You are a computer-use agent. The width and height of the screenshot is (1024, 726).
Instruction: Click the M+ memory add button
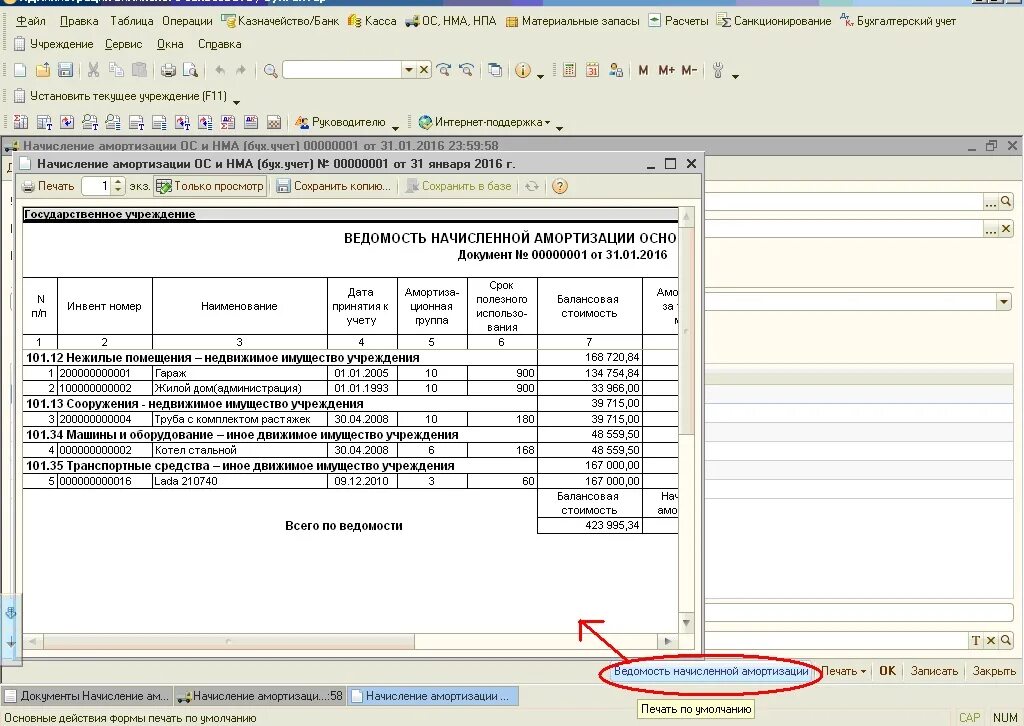666,70
